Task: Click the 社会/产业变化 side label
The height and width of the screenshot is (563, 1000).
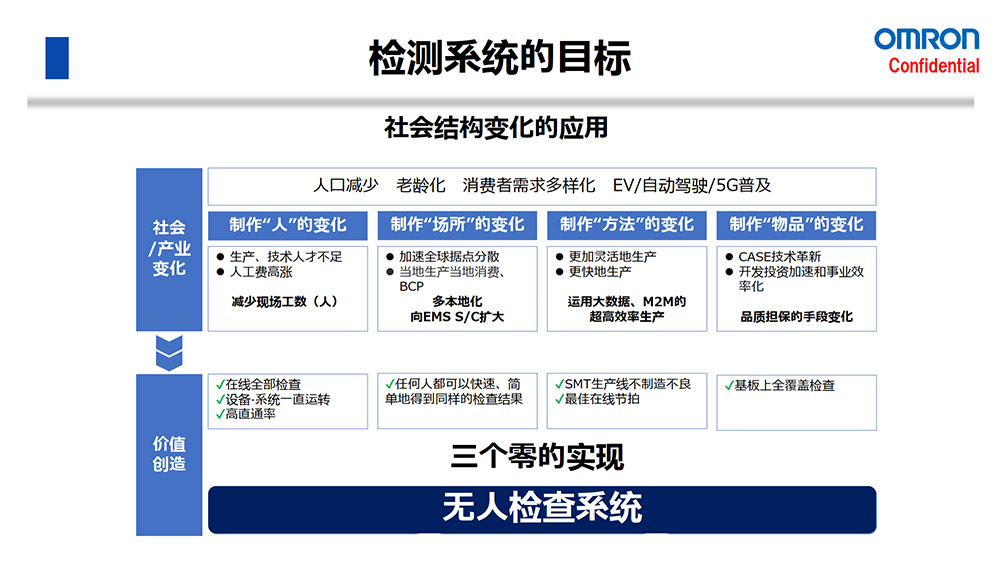Action: pyautogui.click(x=169, y=249)
